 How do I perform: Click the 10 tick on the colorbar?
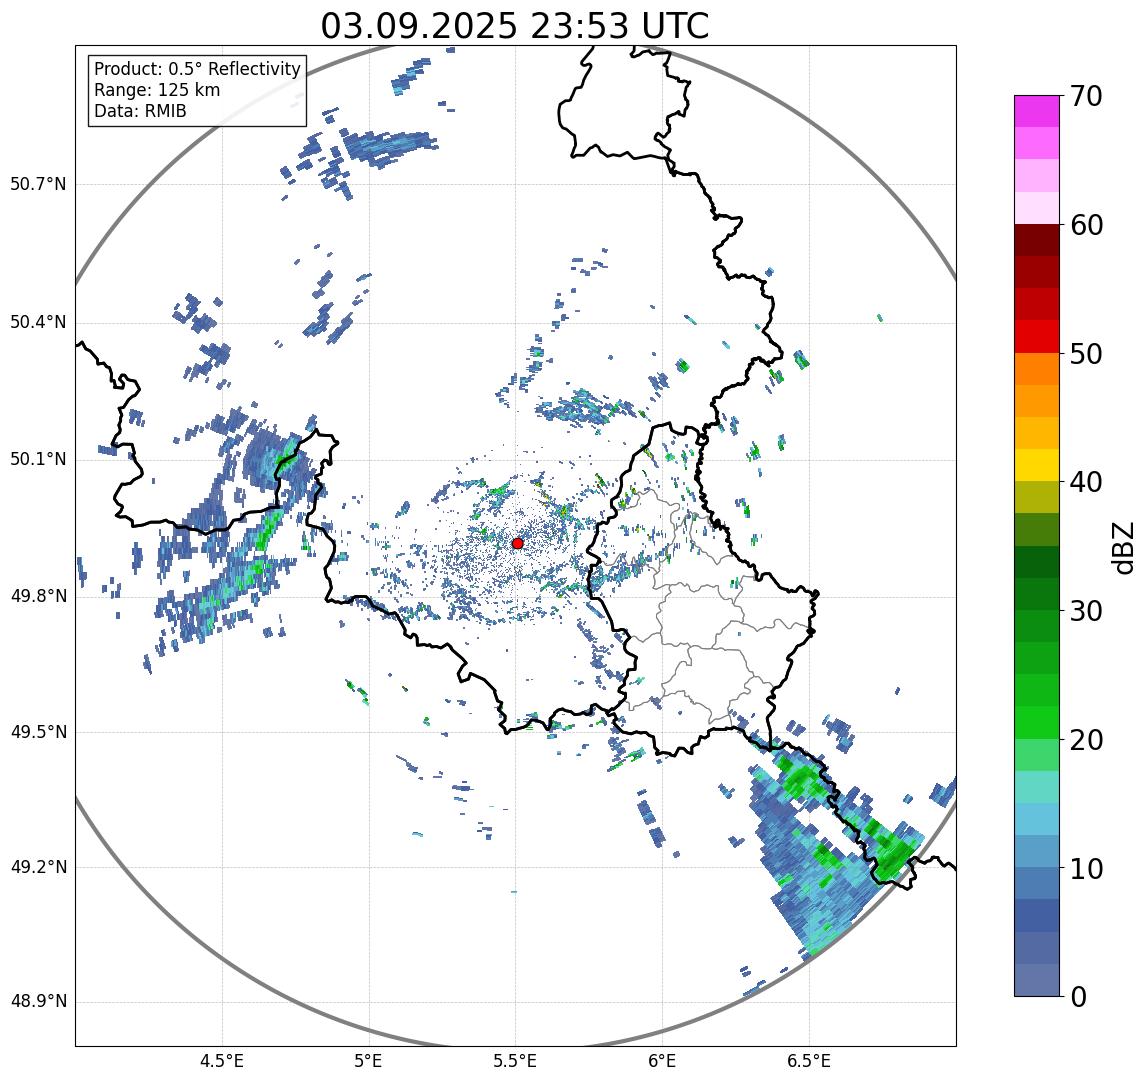[x=1086, y=868]
